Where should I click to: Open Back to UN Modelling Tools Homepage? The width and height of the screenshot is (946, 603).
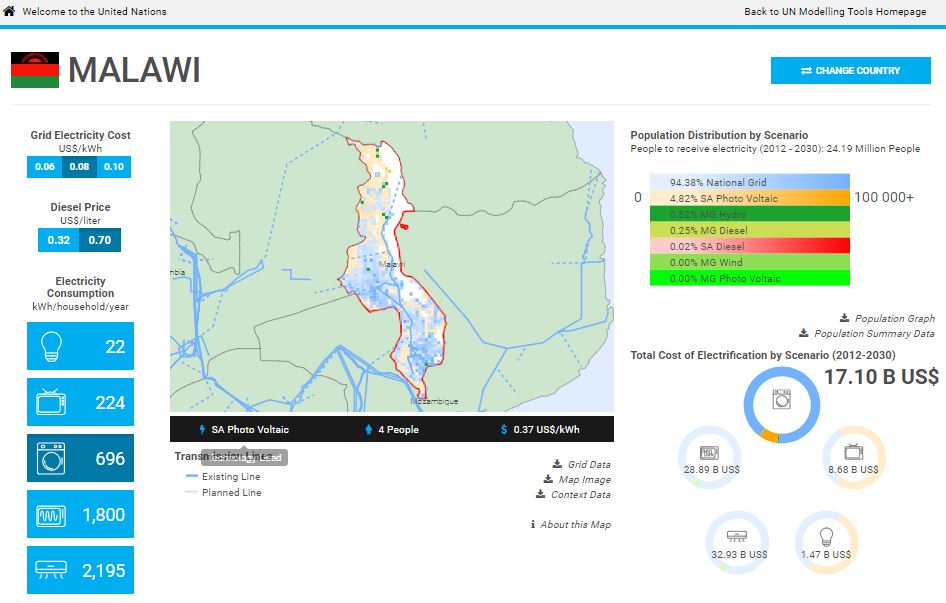click(835, 12)
